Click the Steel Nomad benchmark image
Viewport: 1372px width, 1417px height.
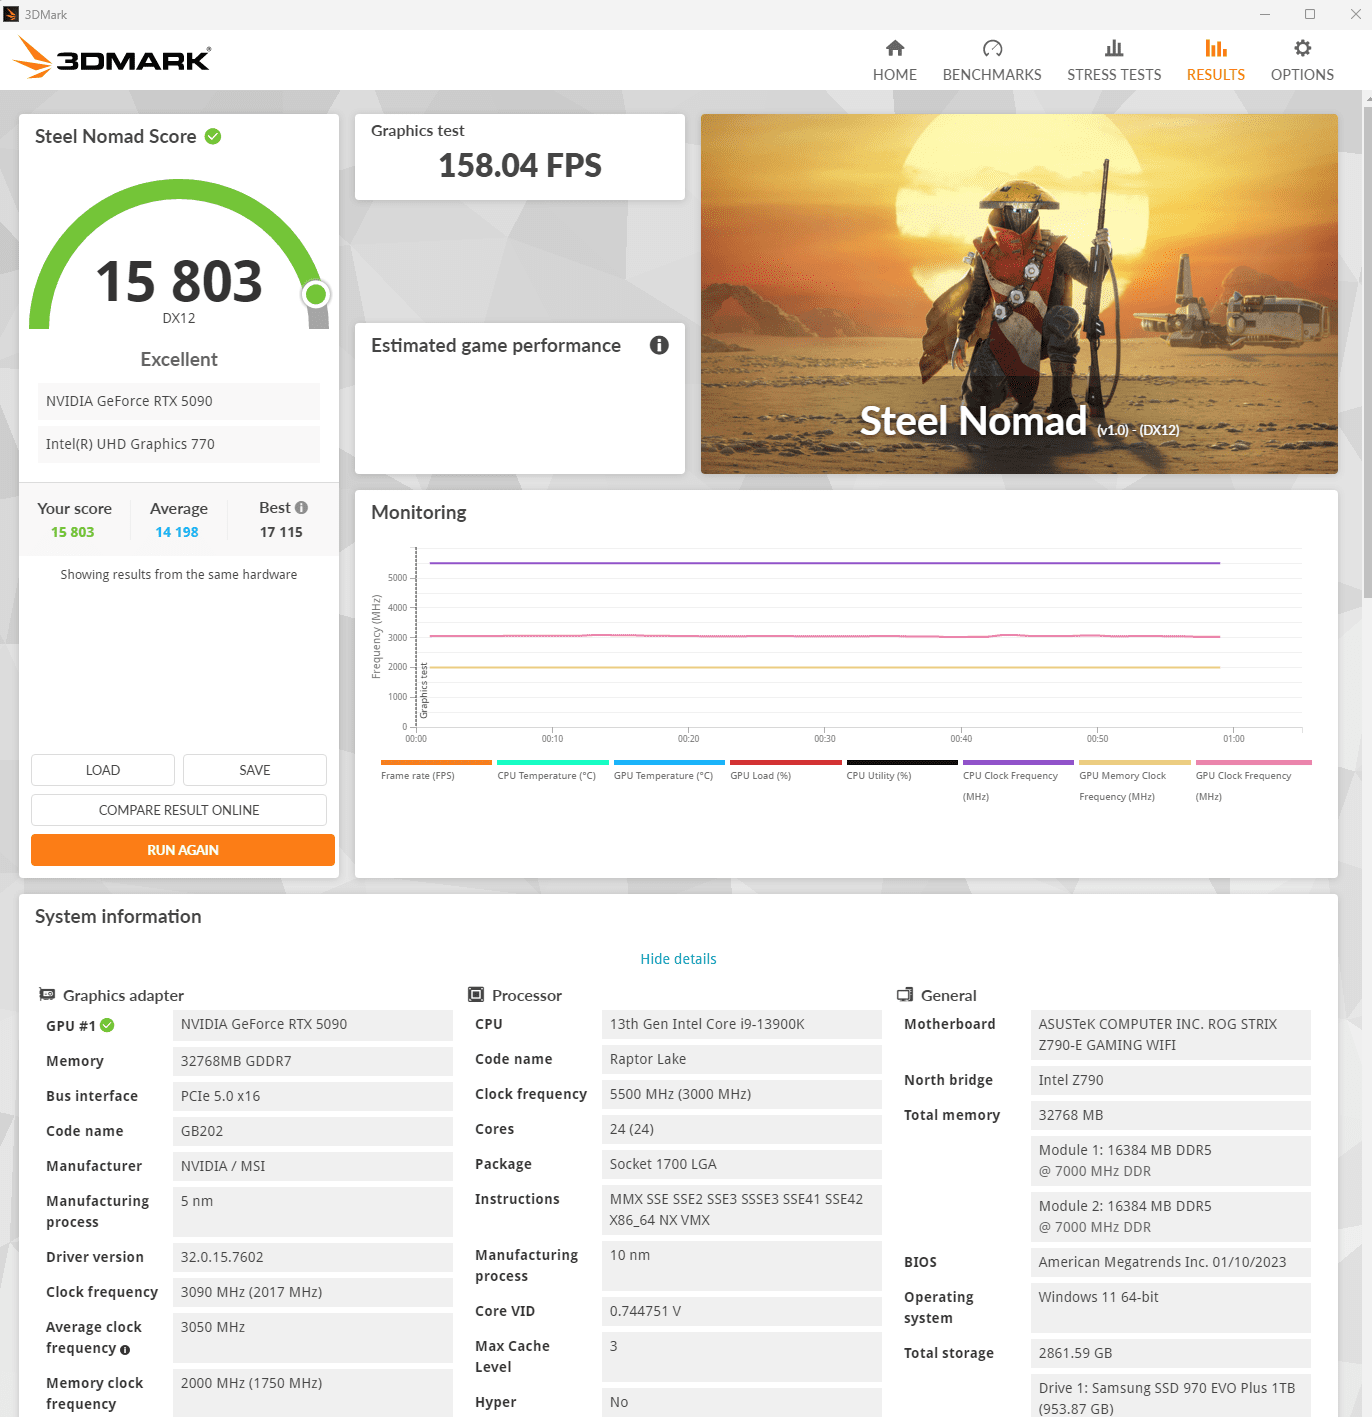tap(1019, 294)
